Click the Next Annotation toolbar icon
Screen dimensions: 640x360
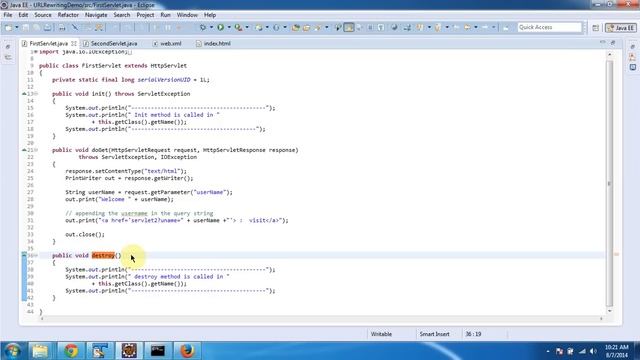click(420, 27)
